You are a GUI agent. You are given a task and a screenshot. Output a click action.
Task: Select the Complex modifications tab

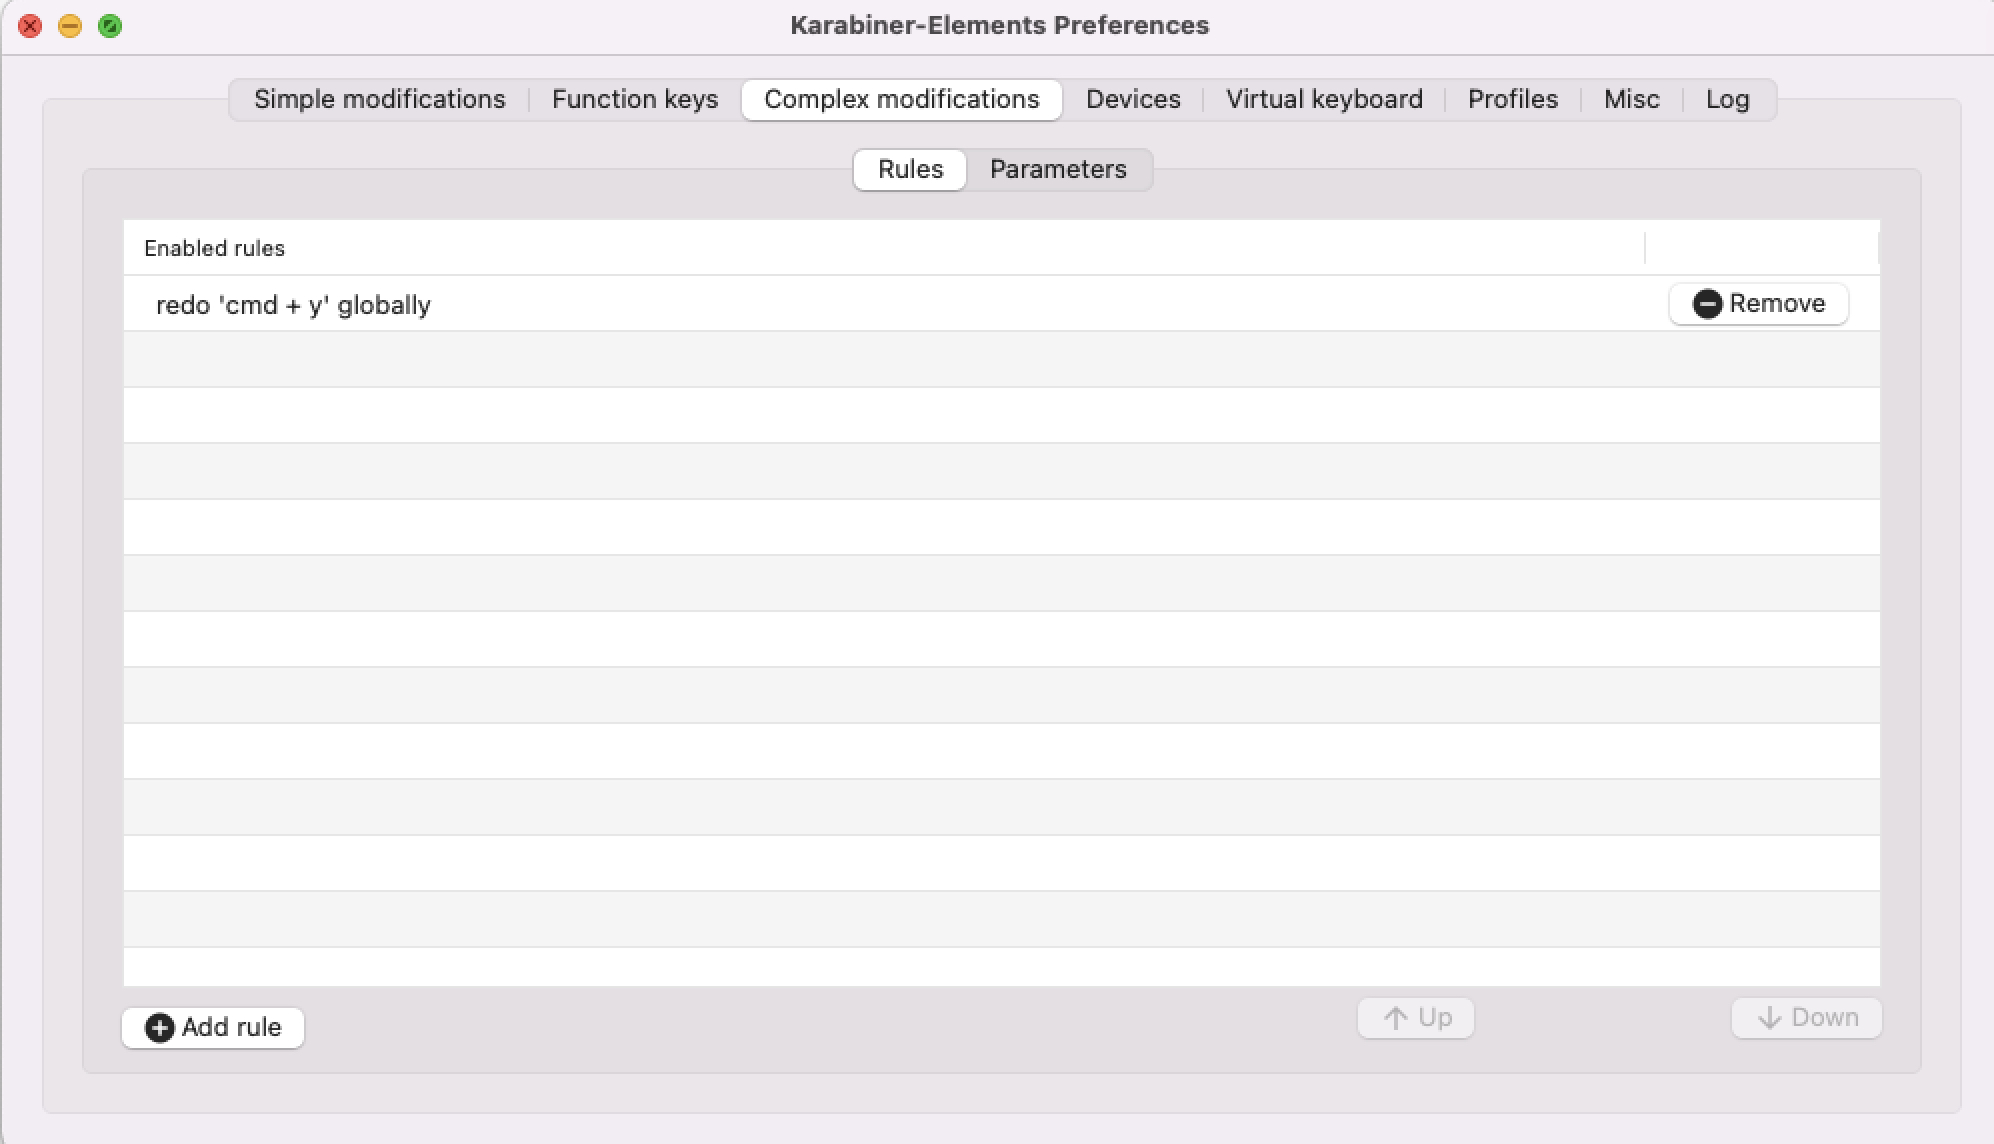[x=902, y=99]
